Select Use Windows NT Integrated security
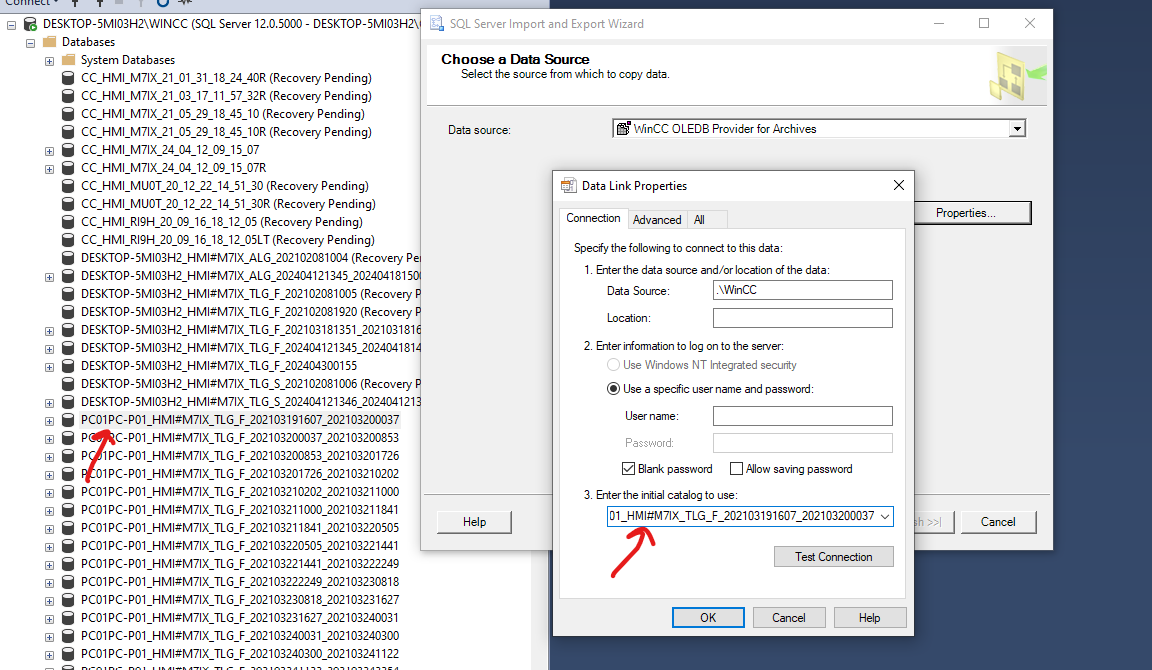Viewport: 1152px width, 670px height. pos(613,365)
